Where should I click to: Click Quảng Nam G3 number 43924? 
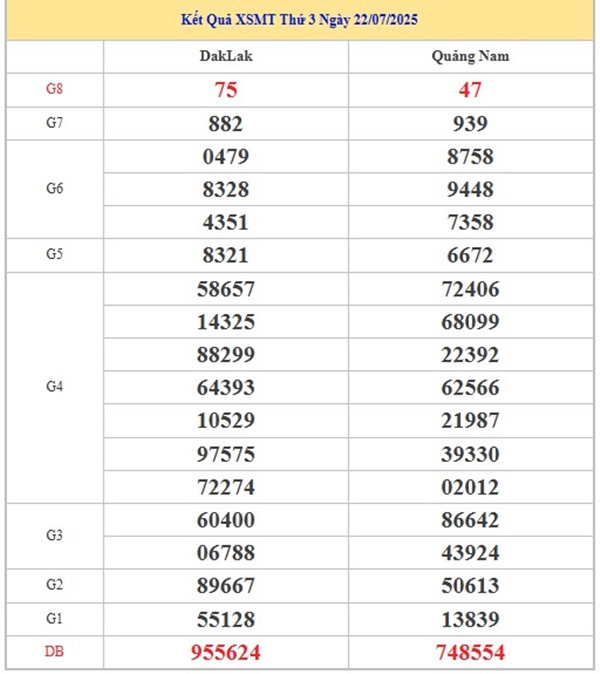(x=471, y=552)
